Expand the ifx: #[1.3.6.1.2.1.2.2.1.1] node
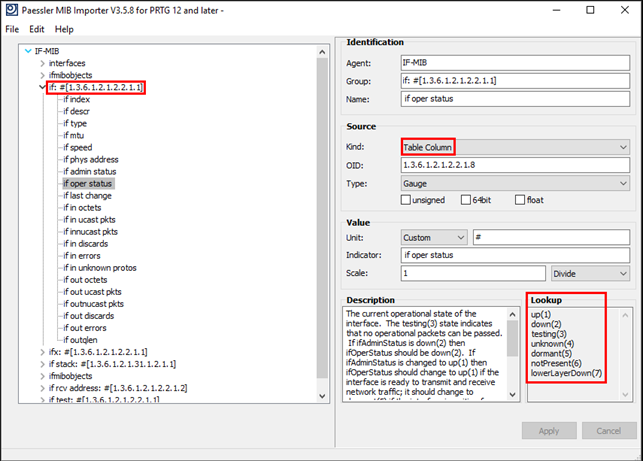643x461 pixels. point(42,352)
